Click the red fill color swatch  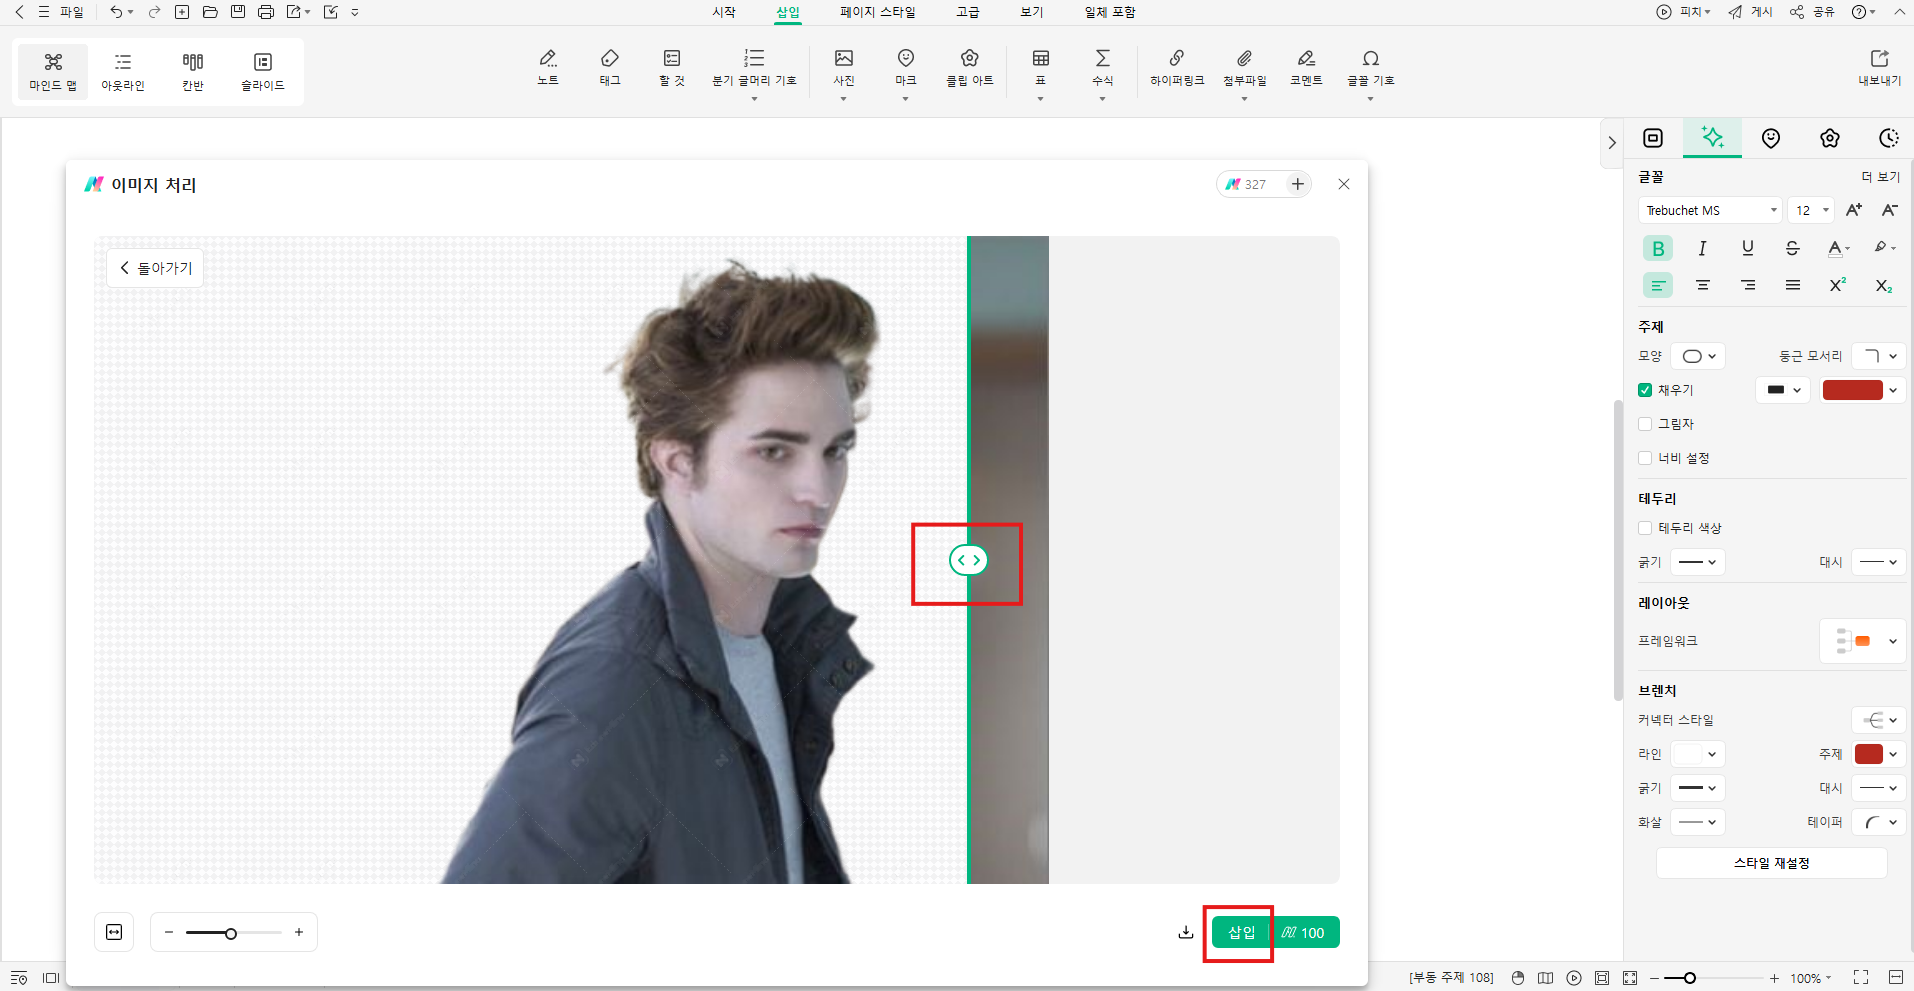(x=1852, y=390)
